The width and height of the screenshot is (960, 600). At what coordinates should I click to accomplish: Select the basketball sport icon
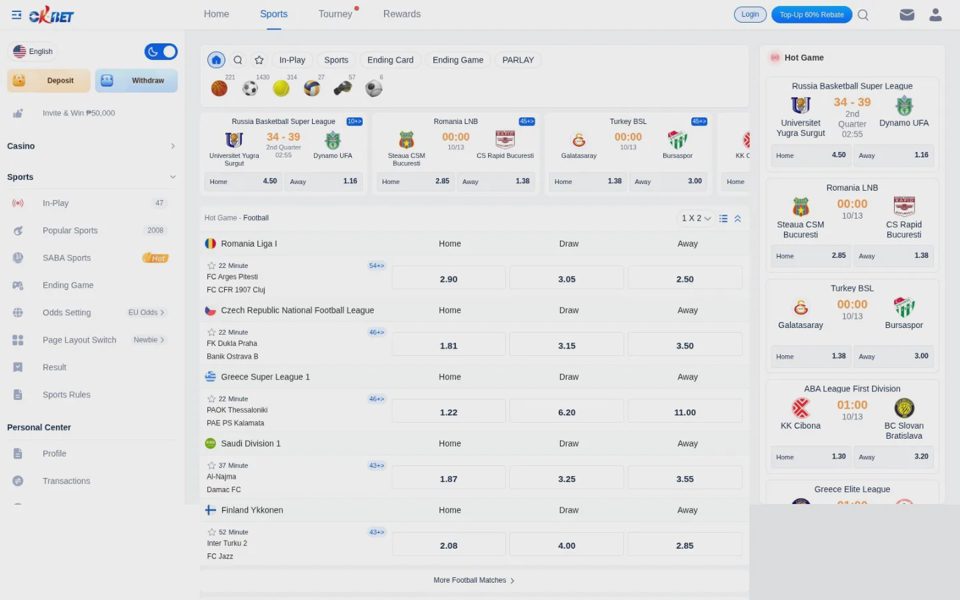point(219,89)
